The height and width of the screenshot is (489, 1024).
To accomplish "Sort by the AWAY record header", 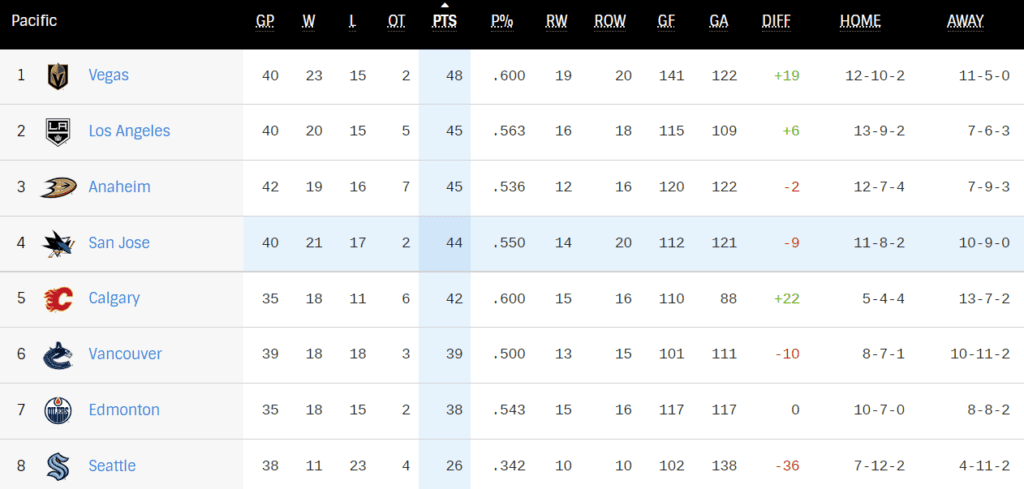I will [965, 21].
